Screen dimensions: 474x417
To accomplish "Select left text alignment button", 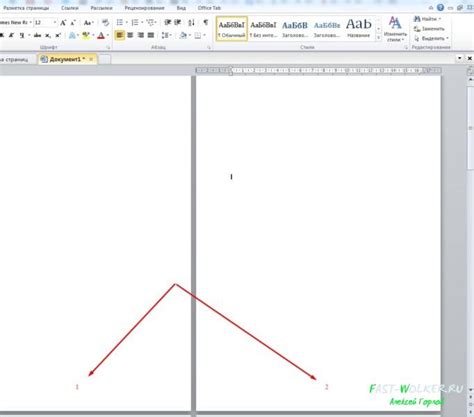I will point(119,35).
